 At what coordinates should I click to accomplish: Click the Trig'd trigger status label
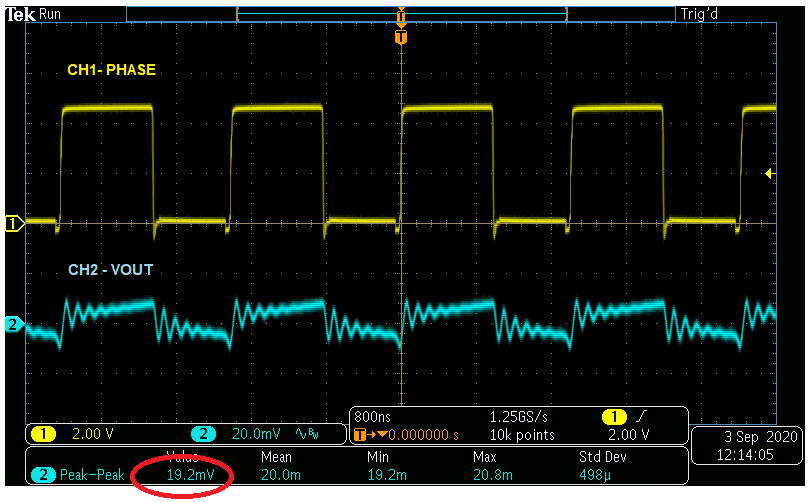(x=699, y=14)
